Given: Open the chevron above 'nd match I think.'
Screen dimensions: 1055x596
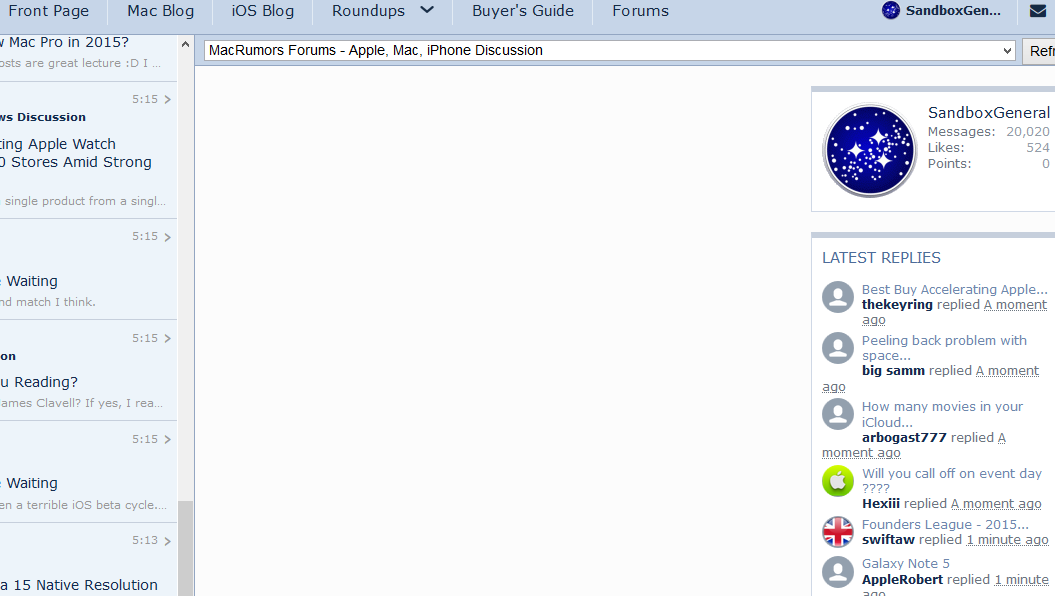Looking at the screenshot, I should pyautogui.click(x=168, y=237).
